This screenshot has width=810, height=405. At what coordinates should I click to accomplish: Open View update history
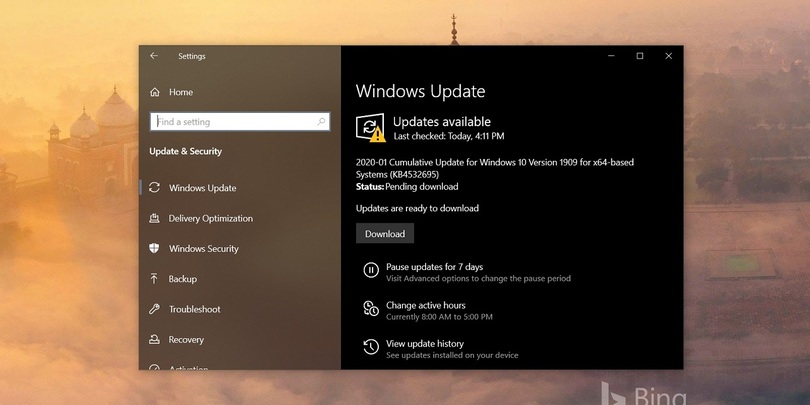[425, 344]
